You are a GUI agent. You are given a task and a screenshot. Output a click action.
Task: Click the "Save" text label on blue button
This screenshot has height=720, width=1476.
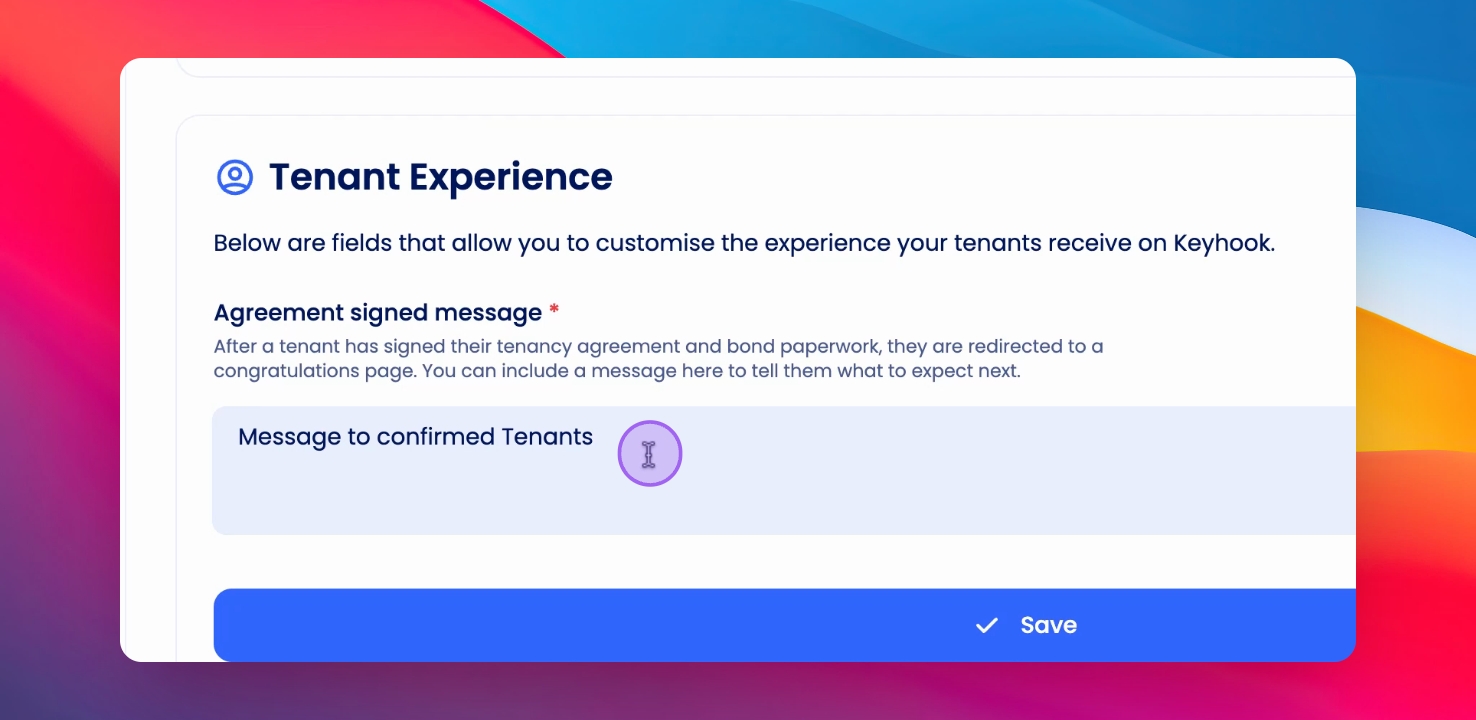tap(1048, 625)
